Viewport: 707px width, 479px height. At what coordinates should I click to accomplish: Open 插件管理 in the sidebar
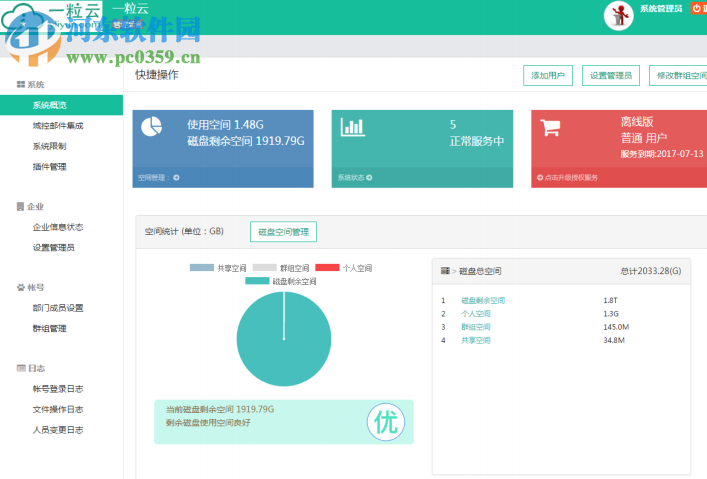(x=50, y=167)
